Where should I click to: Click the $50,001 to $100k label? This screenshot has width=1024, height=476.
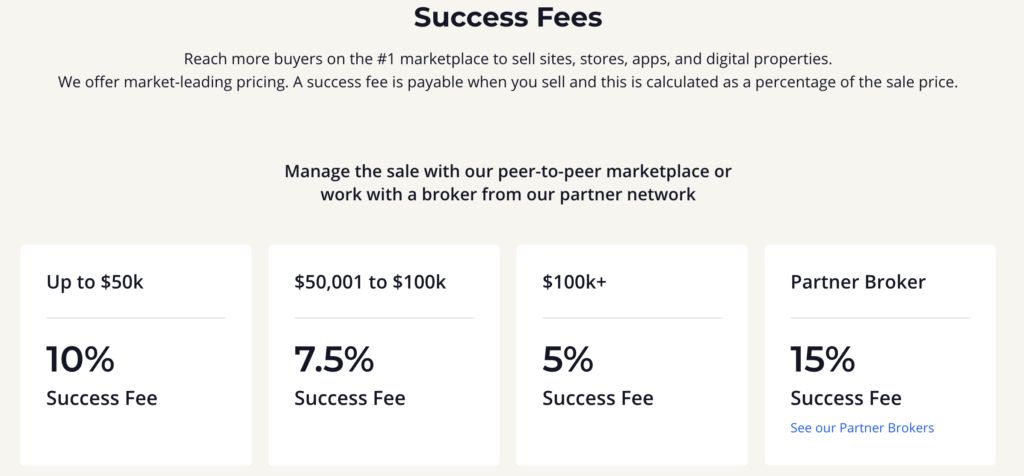point(370,283)
